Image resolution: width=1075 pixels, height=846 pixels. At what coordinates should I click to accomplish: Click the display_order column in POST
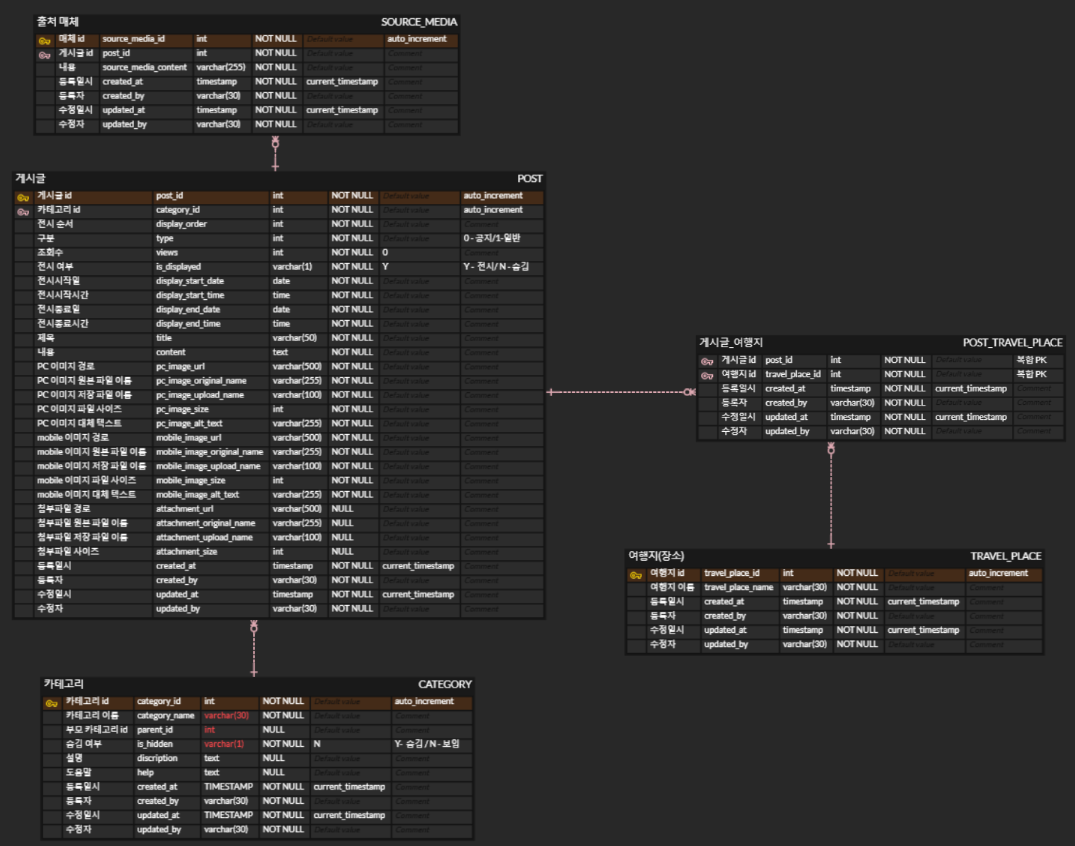(x=181, y=224)
